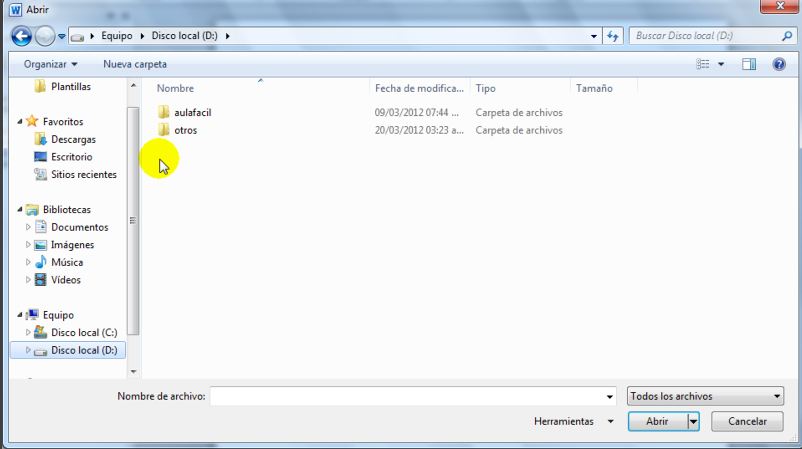
Task: Select the Vídeos library
Action: [65, 280]
